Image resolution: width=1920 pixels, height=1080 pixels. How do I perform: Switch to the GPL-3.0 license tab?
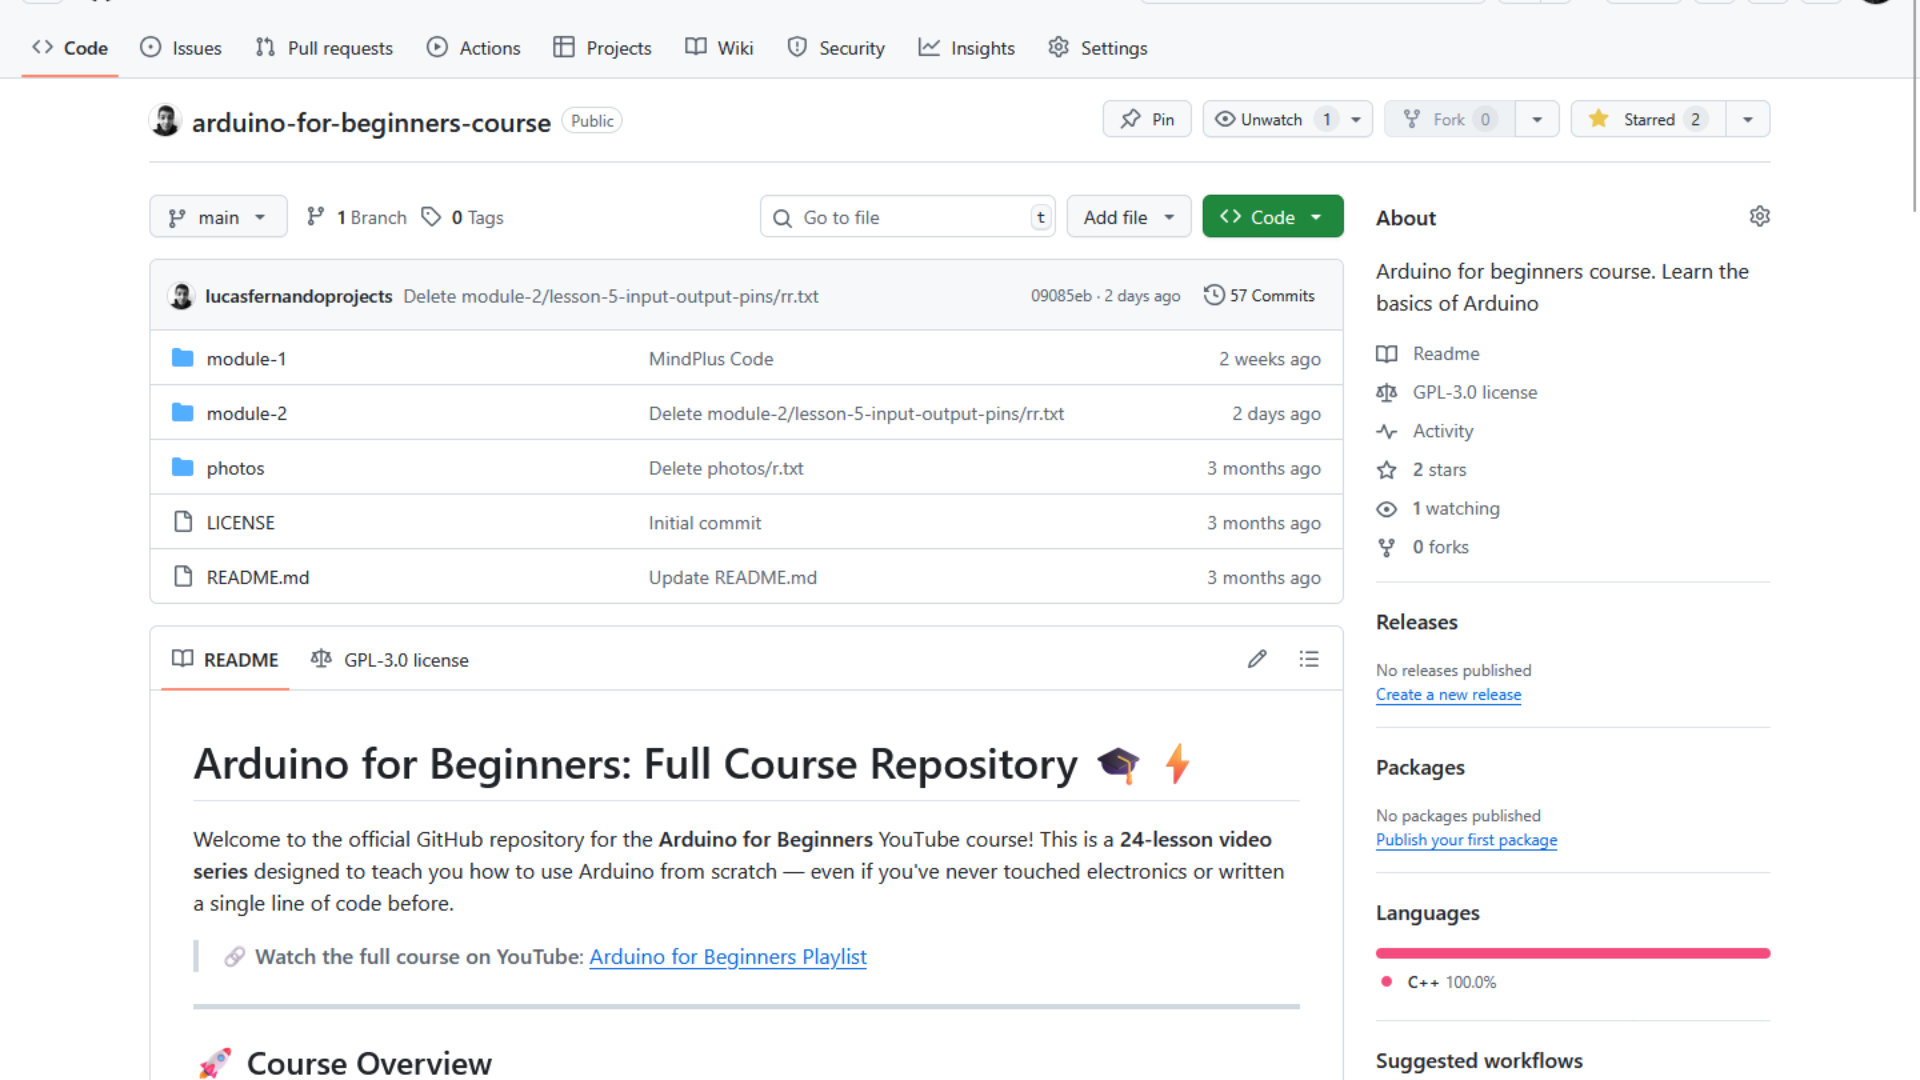click(x=390, y=660)
